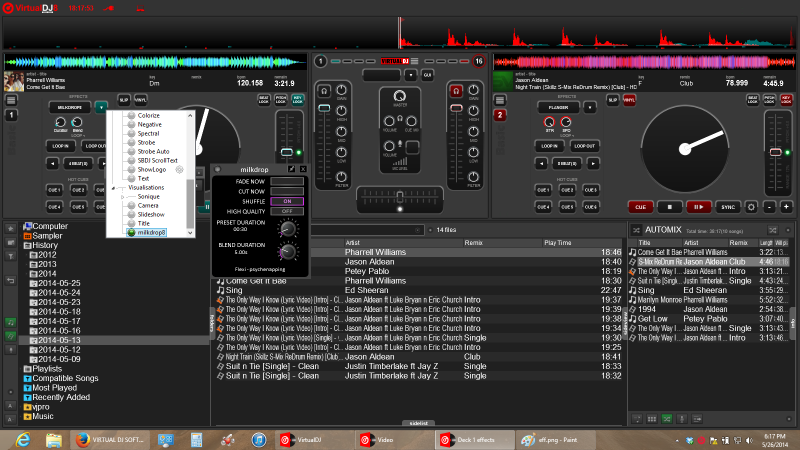Click deck 2 CUE 1 hot cue
The height and width of the screenshot is (450, 800).
543,190
